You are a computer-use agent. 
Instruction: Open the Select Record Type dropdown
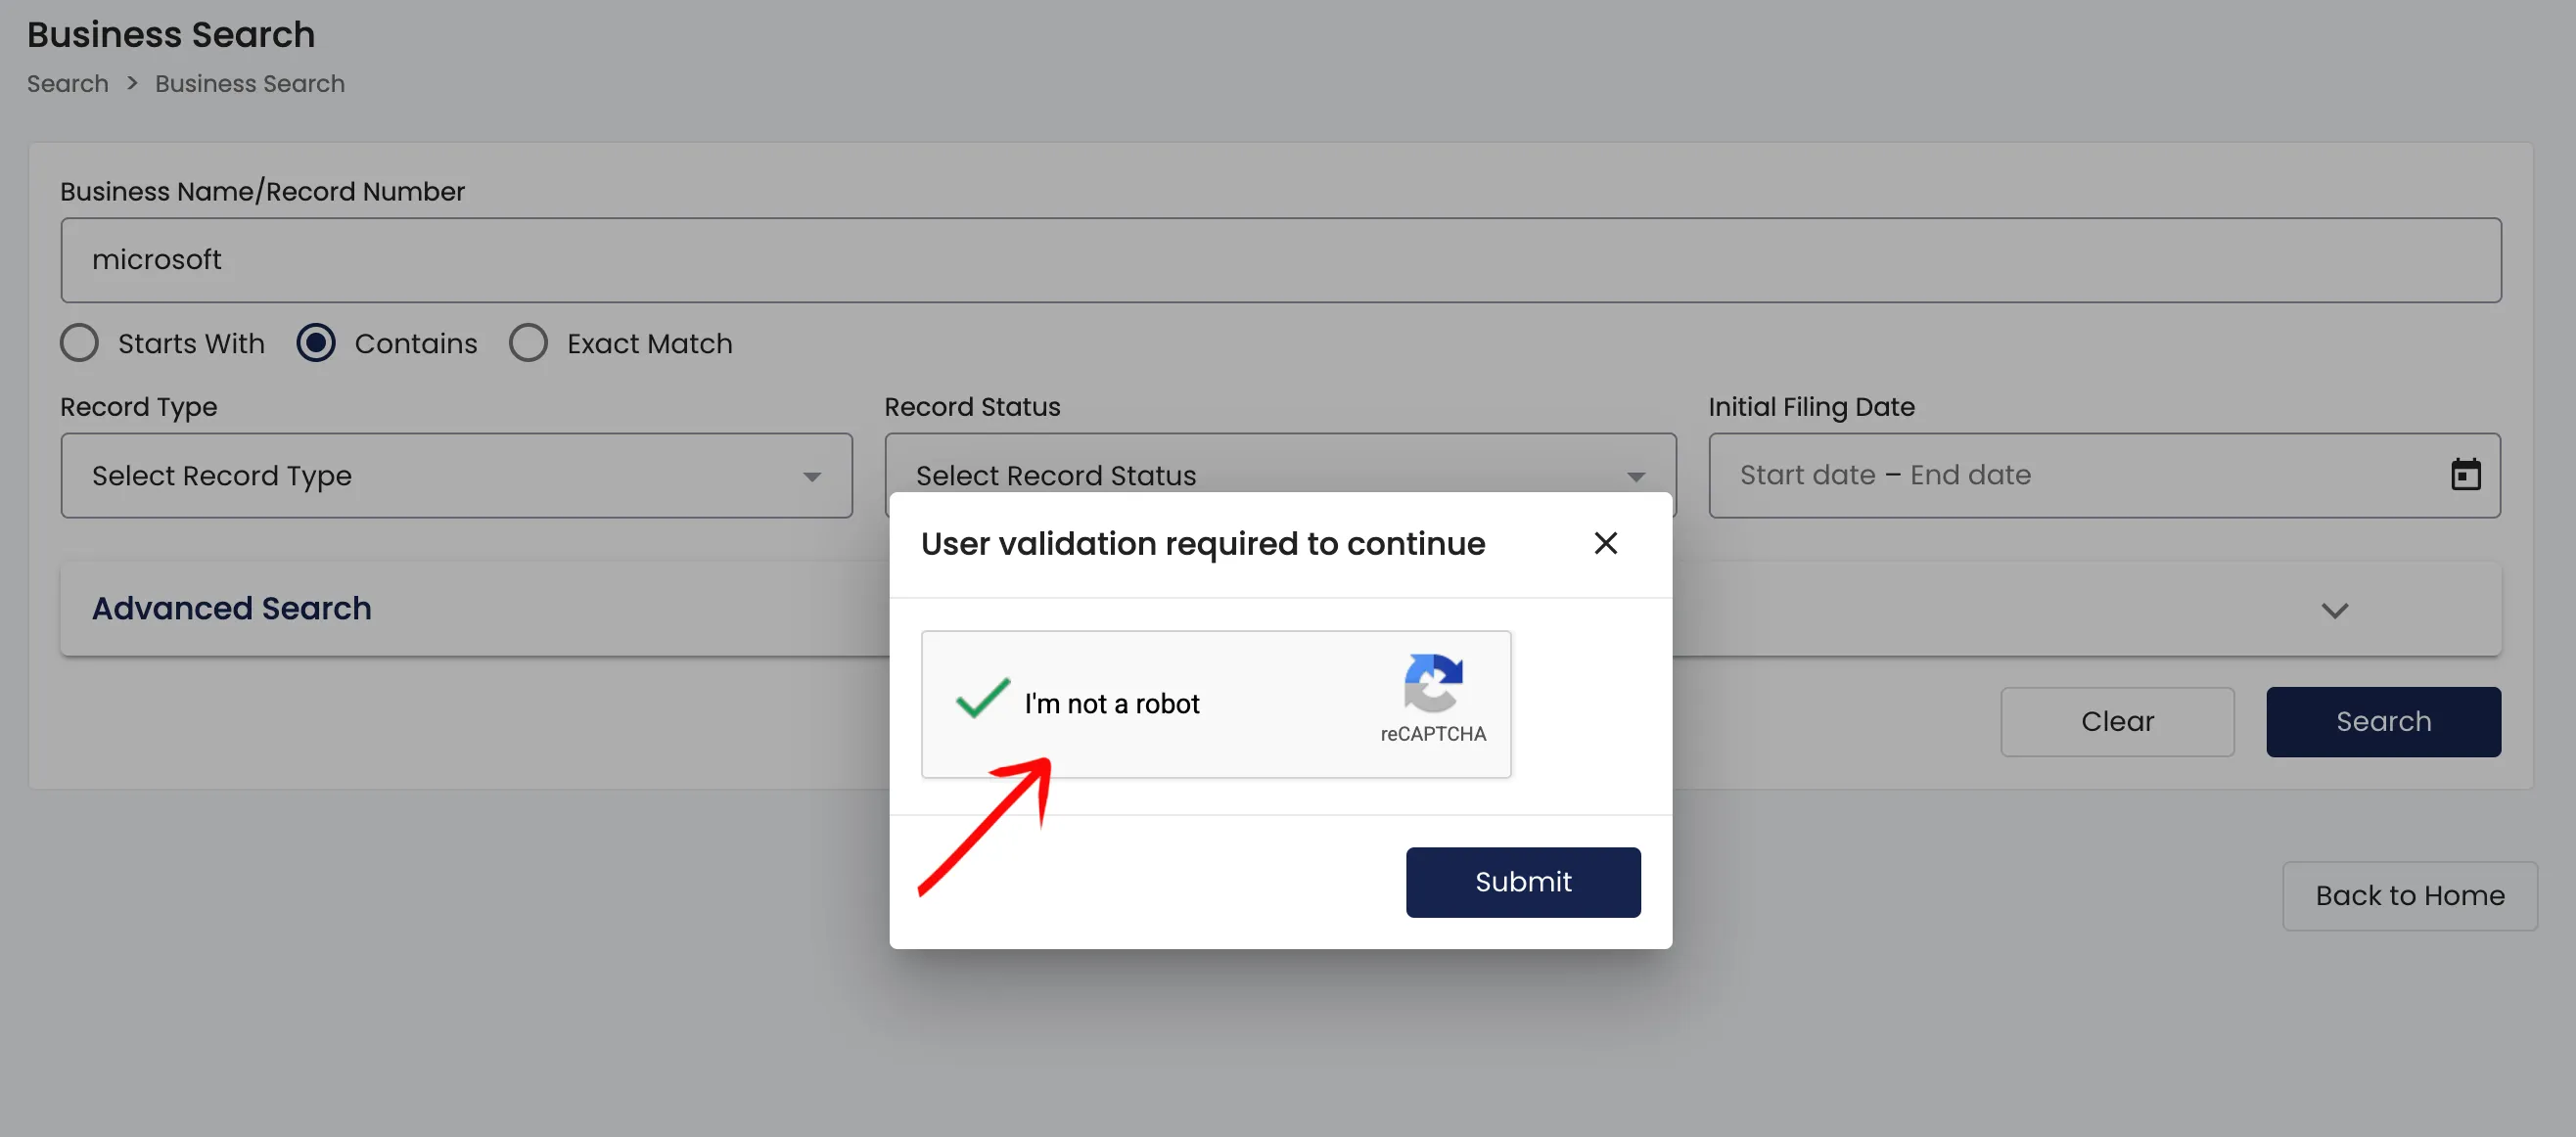pyautogui.click(x=456, y=475)
